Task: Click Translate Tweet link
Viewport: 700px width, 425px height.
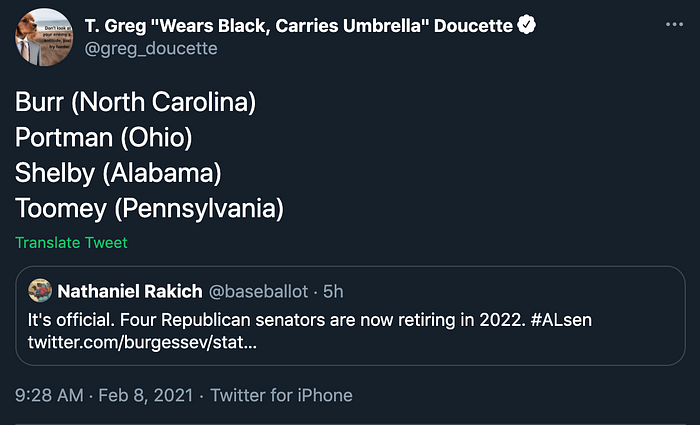Action: coord(71,242)
